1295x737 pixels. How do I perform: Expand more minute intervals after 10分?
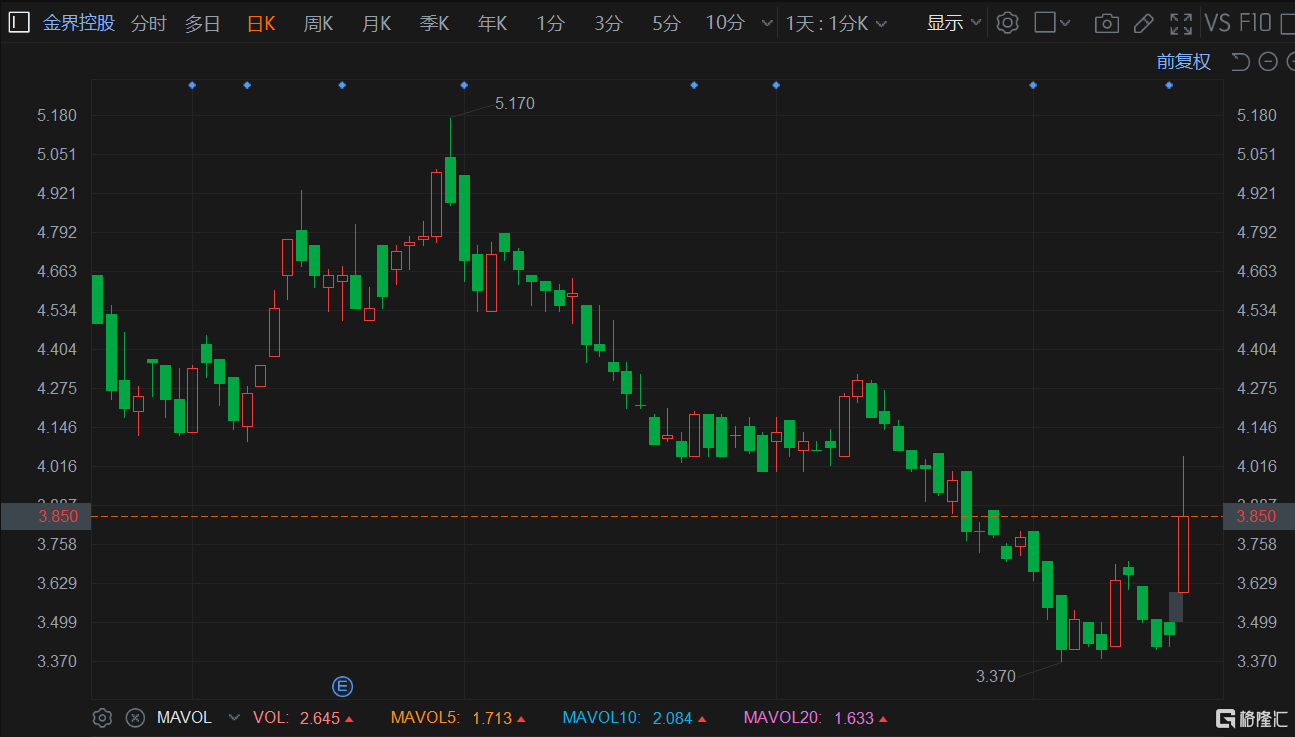tap(767, 23)
